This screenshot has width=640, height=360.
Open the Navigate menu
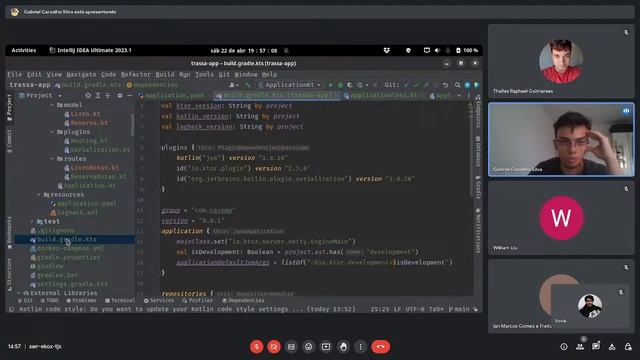click(81, 74)
